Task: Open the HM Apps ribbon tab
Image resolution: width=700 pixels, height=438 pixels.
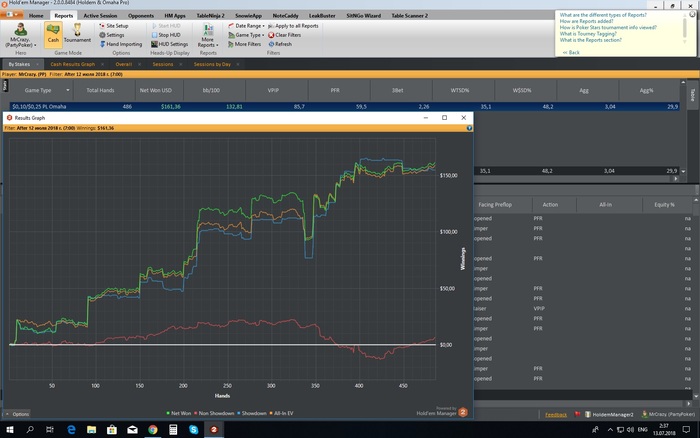Action: tap(175, 16)
